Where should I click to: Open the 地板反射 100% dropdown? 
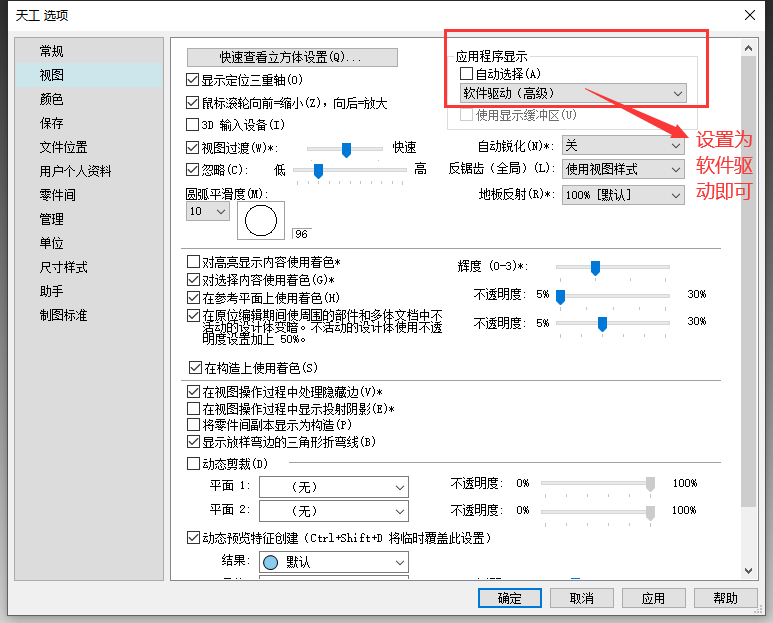pyautogui.click(x=623, y=196)
